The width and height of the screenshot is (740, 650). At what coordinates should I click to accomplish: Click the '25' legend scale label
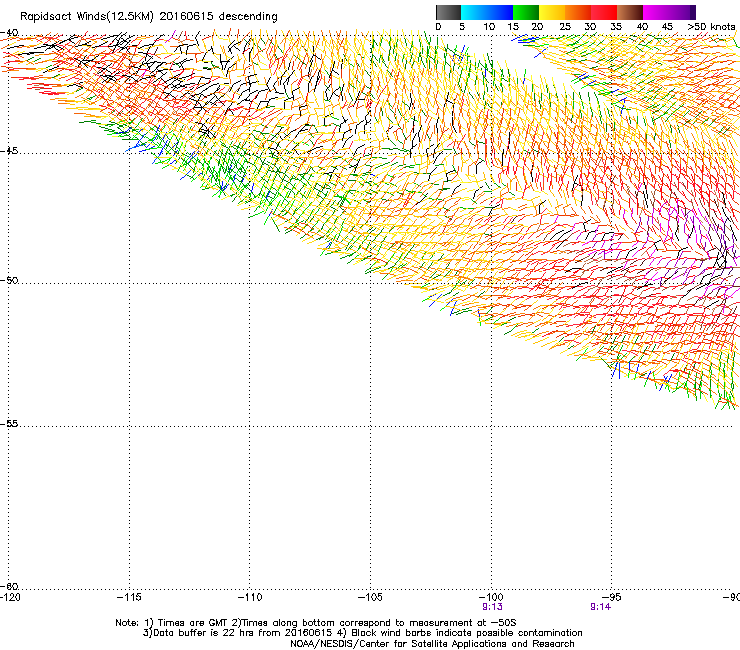(565, 27)
